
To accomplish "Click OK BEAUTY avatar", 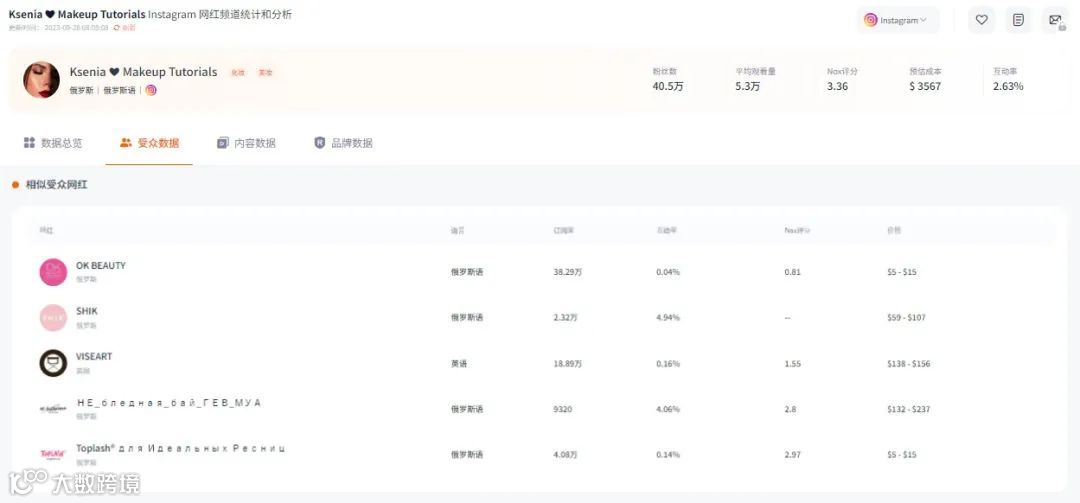I will [53, 272].
